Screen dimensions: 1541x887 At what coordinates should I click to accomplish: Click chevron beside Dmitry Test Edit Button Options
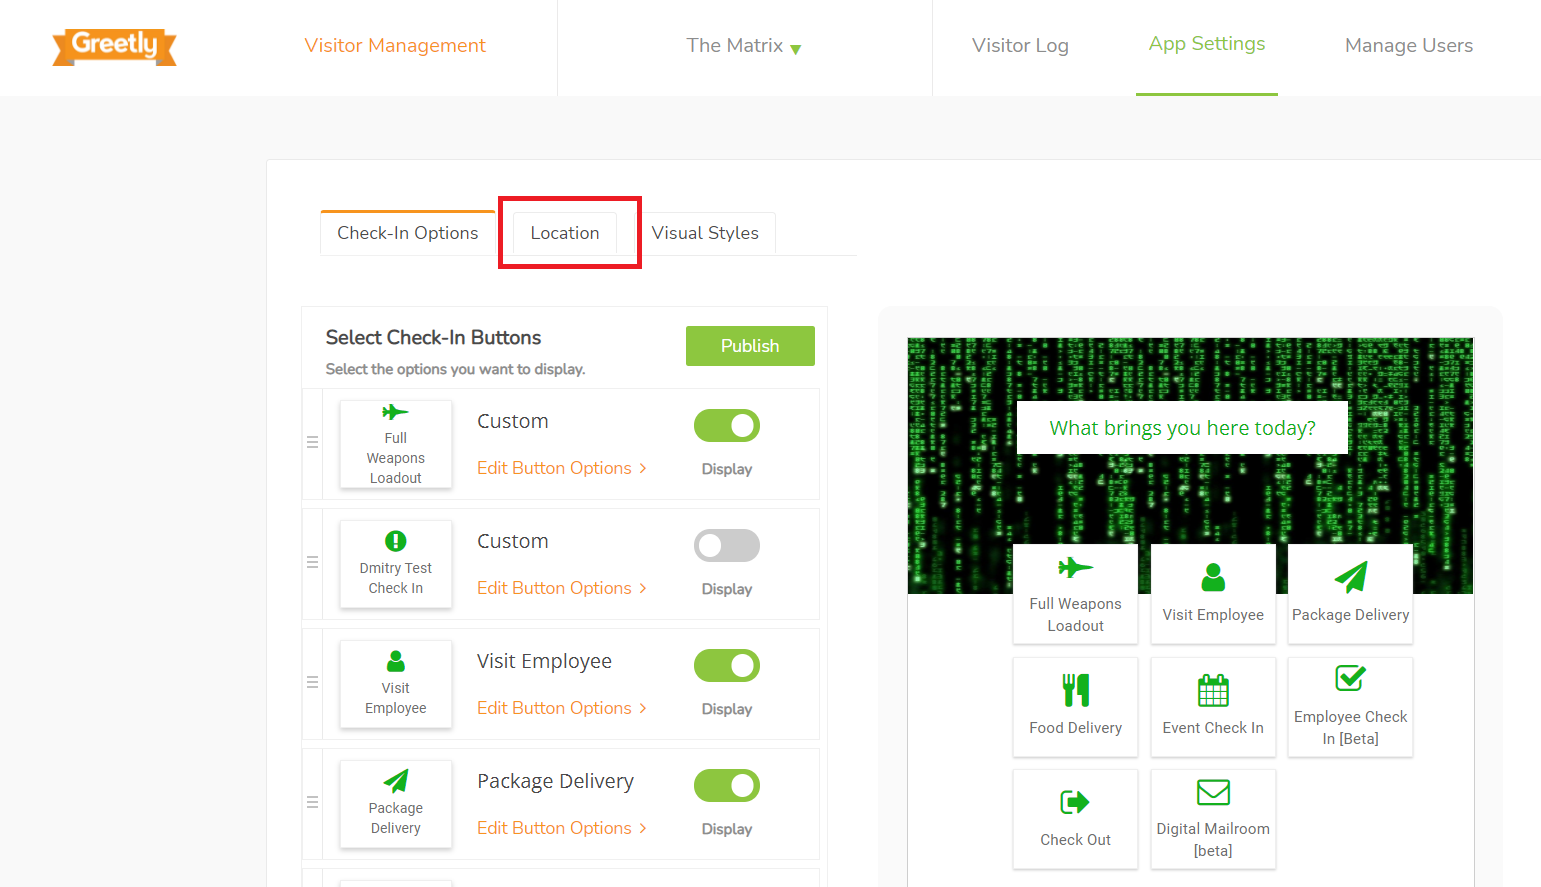point(643,588)
